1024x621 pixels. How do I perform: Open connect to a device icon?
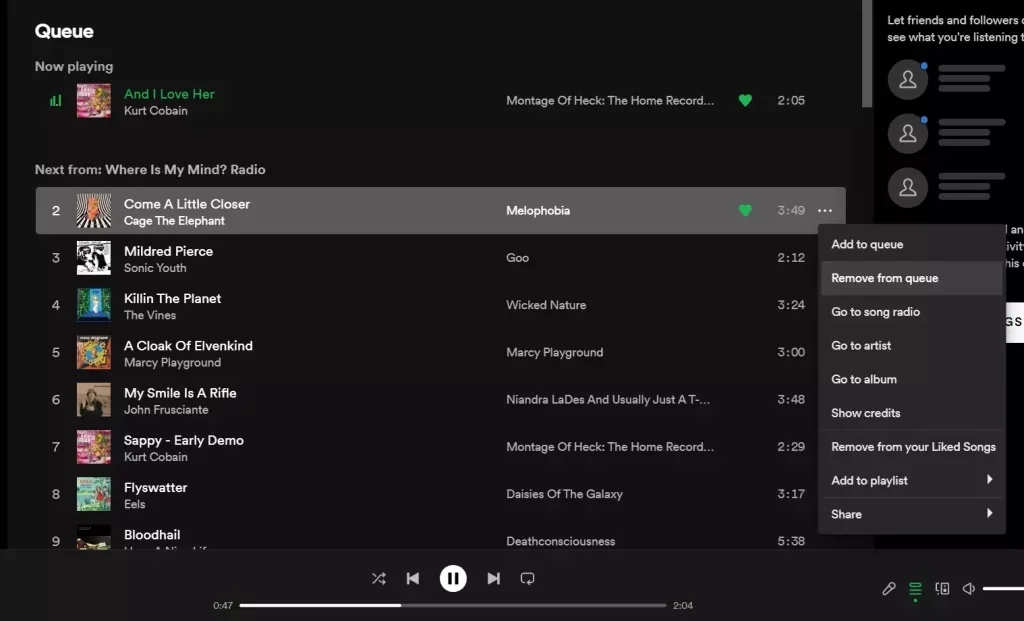pyautogui.click(x=942, y=588)
